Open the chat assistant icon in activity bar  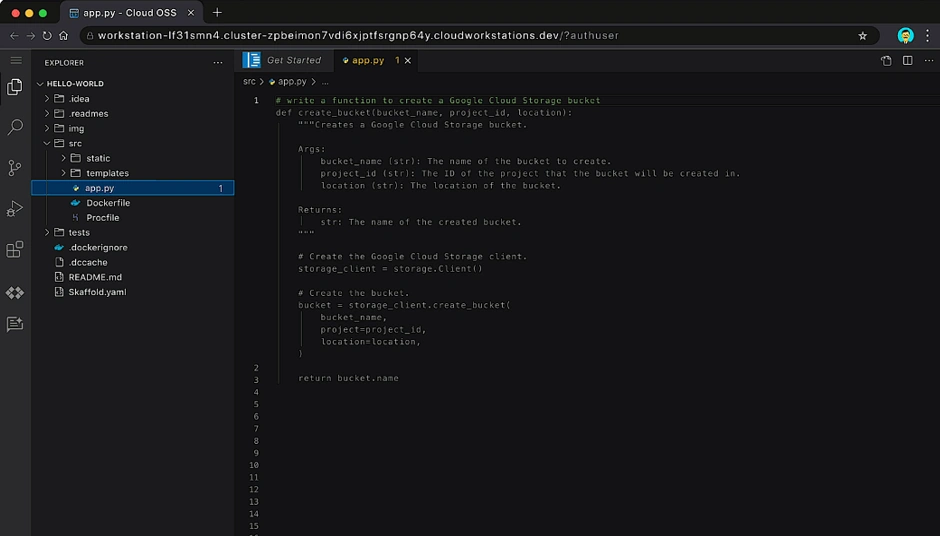[x=15, y=324]
